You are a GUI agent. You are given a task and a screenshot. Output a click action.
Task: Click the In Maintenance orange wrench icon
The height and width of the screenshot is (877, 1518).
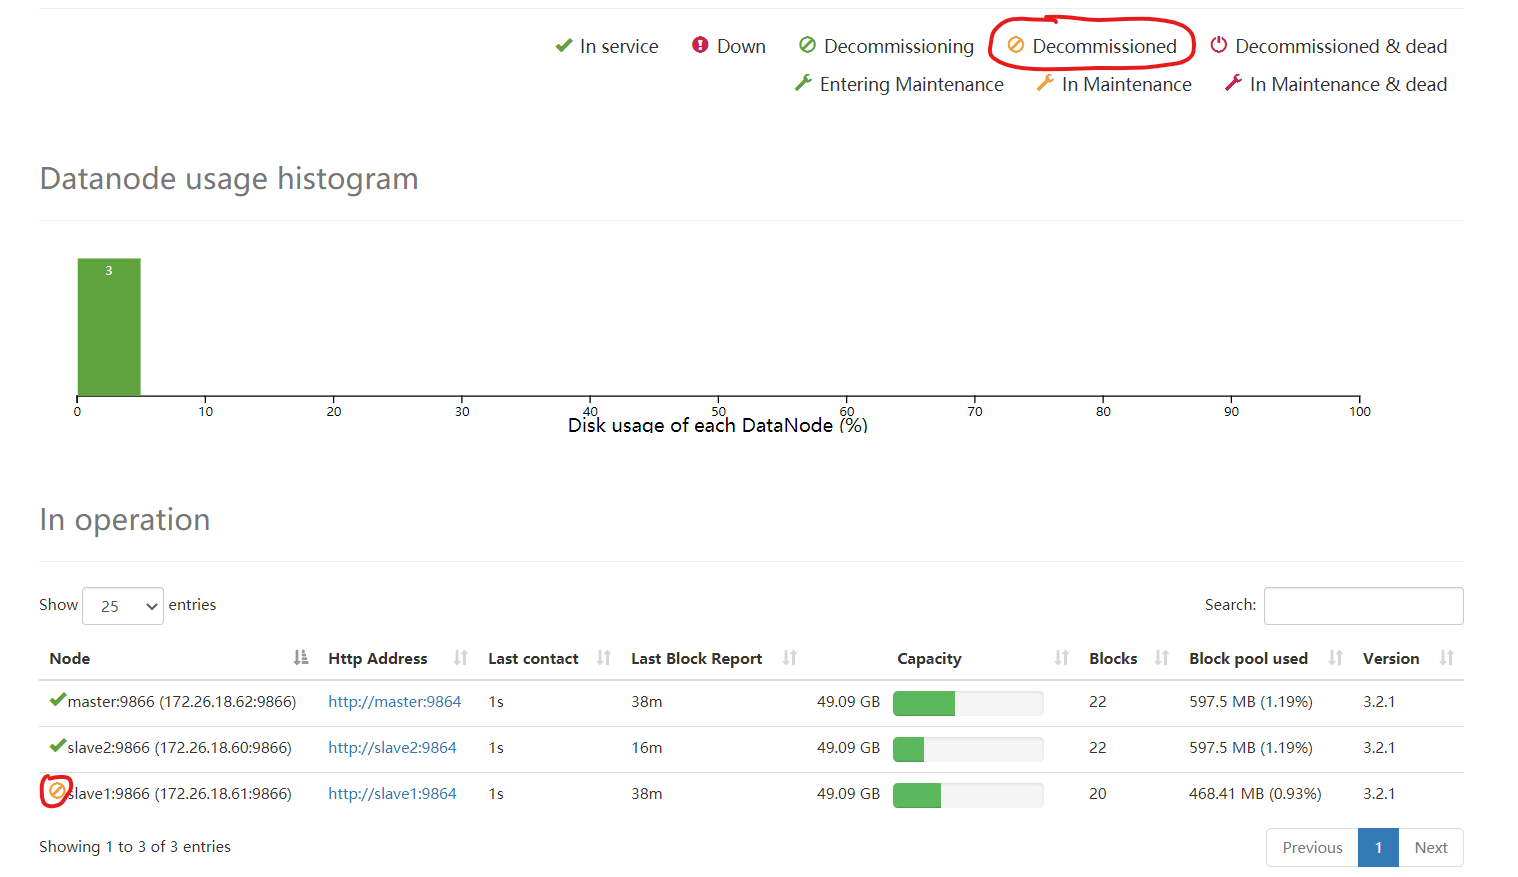pyautogui.click(x=1045, y=83)
